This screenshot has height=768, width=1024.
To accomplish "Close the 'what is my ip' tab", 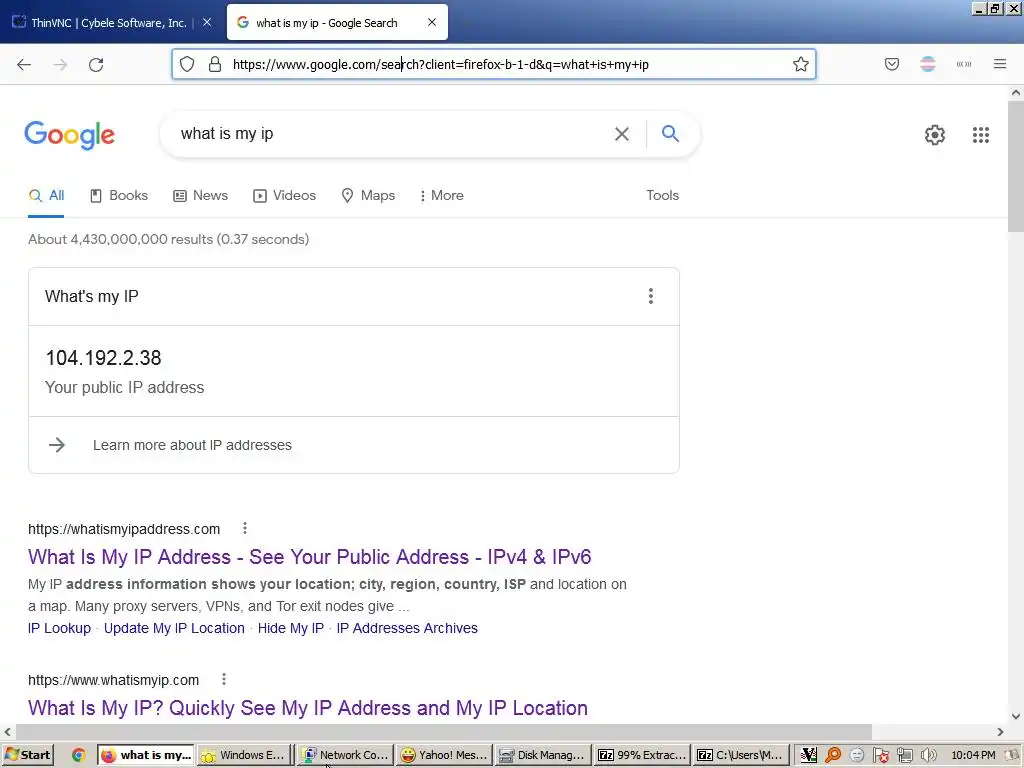I will [x=432, y=22].
